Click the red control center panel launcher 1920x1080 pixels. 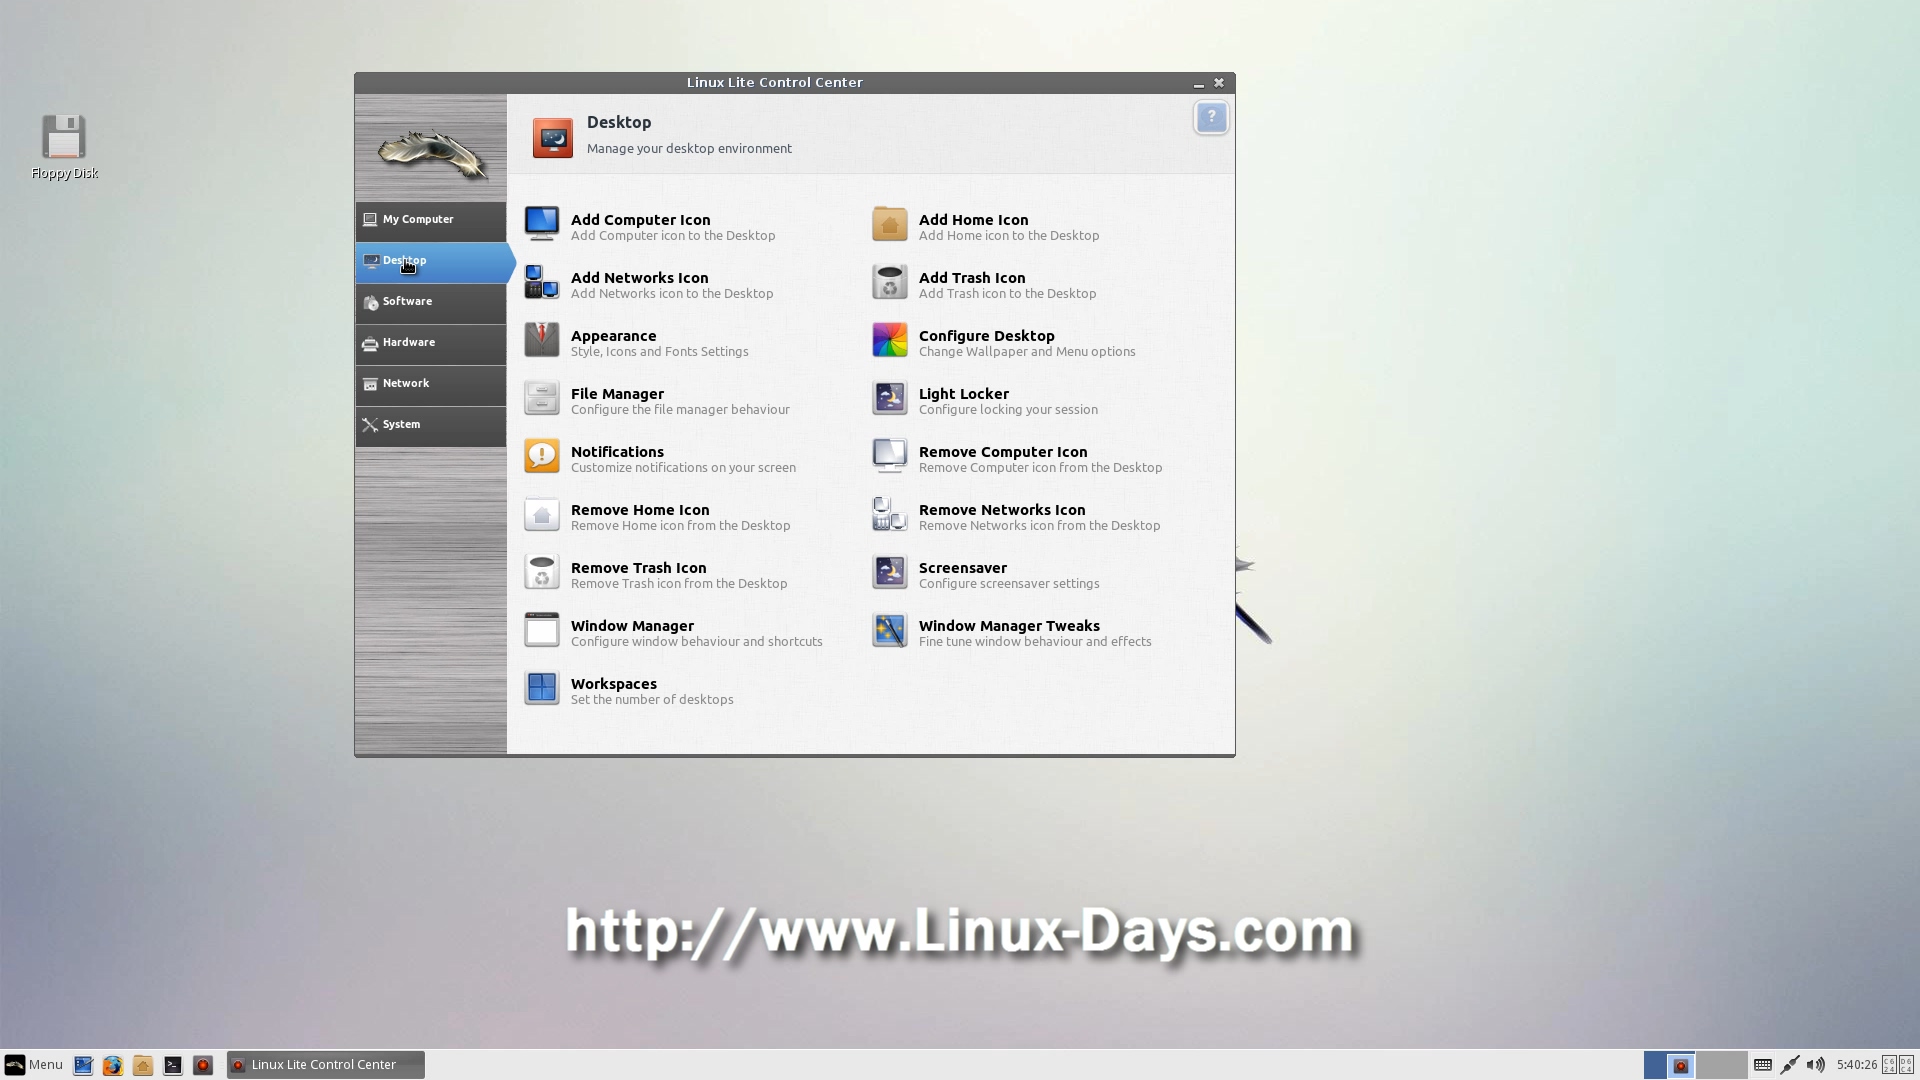point(203,1066)
